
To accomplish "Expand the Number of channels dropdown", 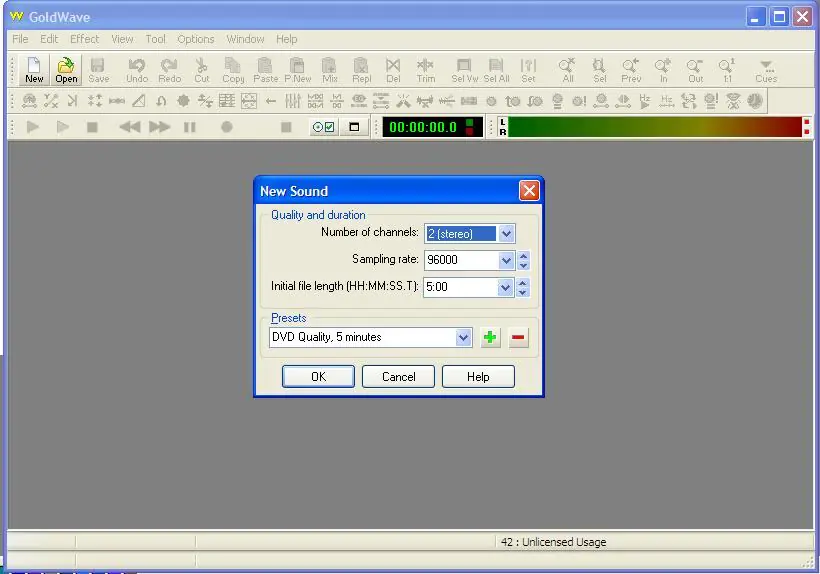I will [506, 234].
